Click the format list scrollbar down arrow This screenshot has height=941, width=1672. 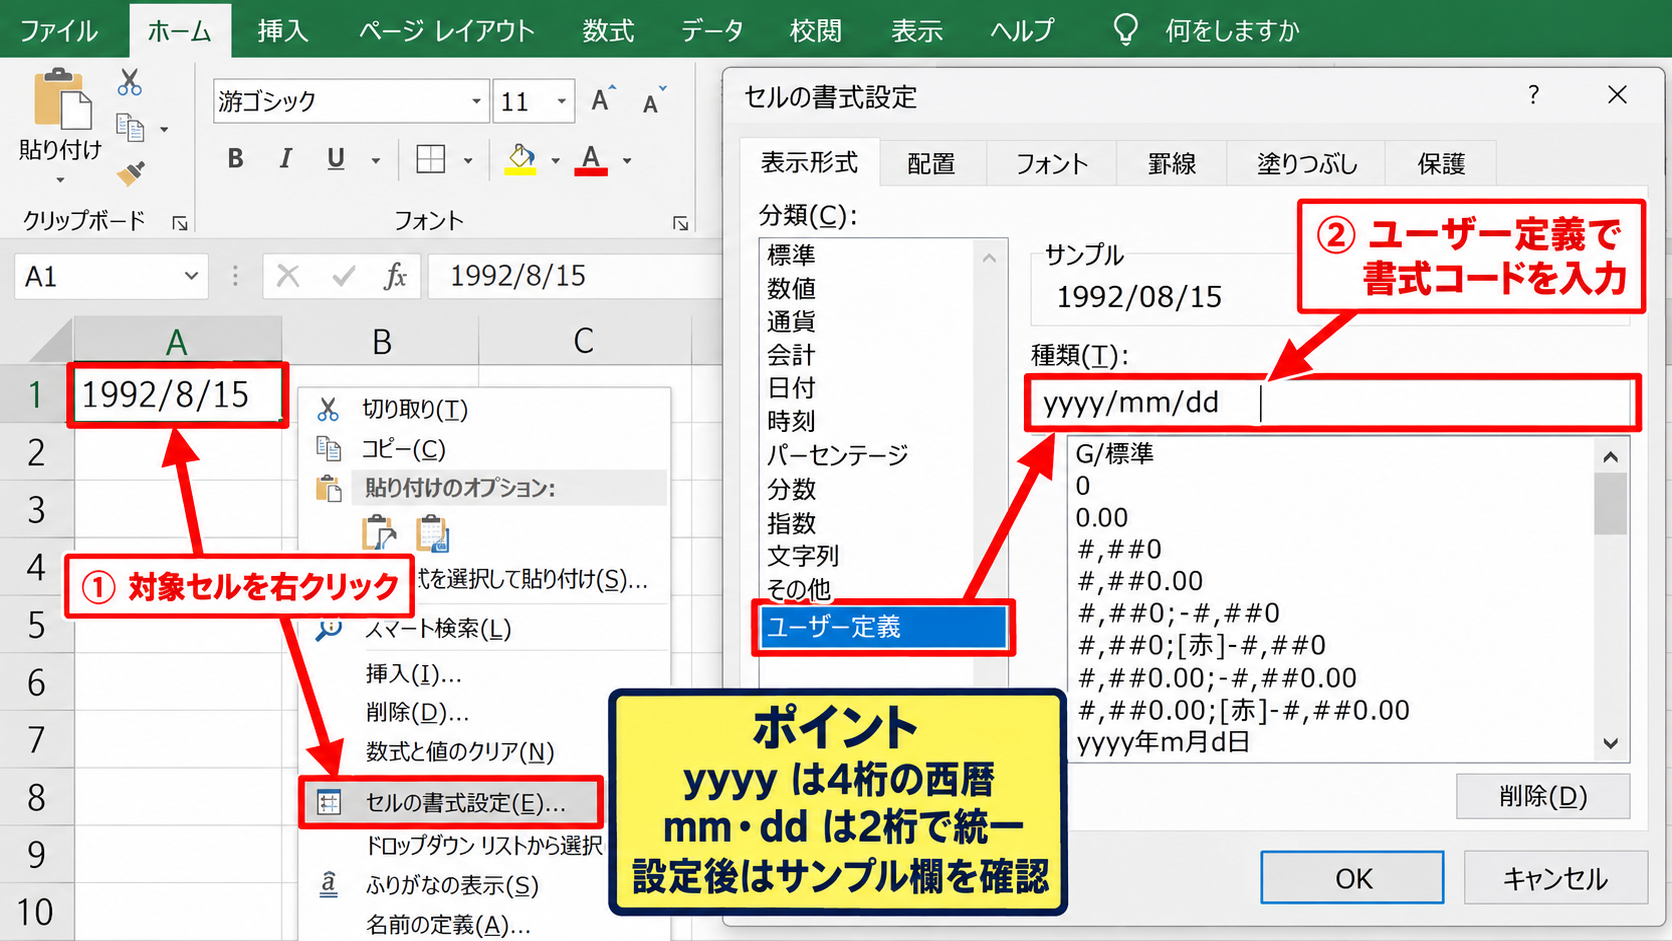tap(1610, 743)
